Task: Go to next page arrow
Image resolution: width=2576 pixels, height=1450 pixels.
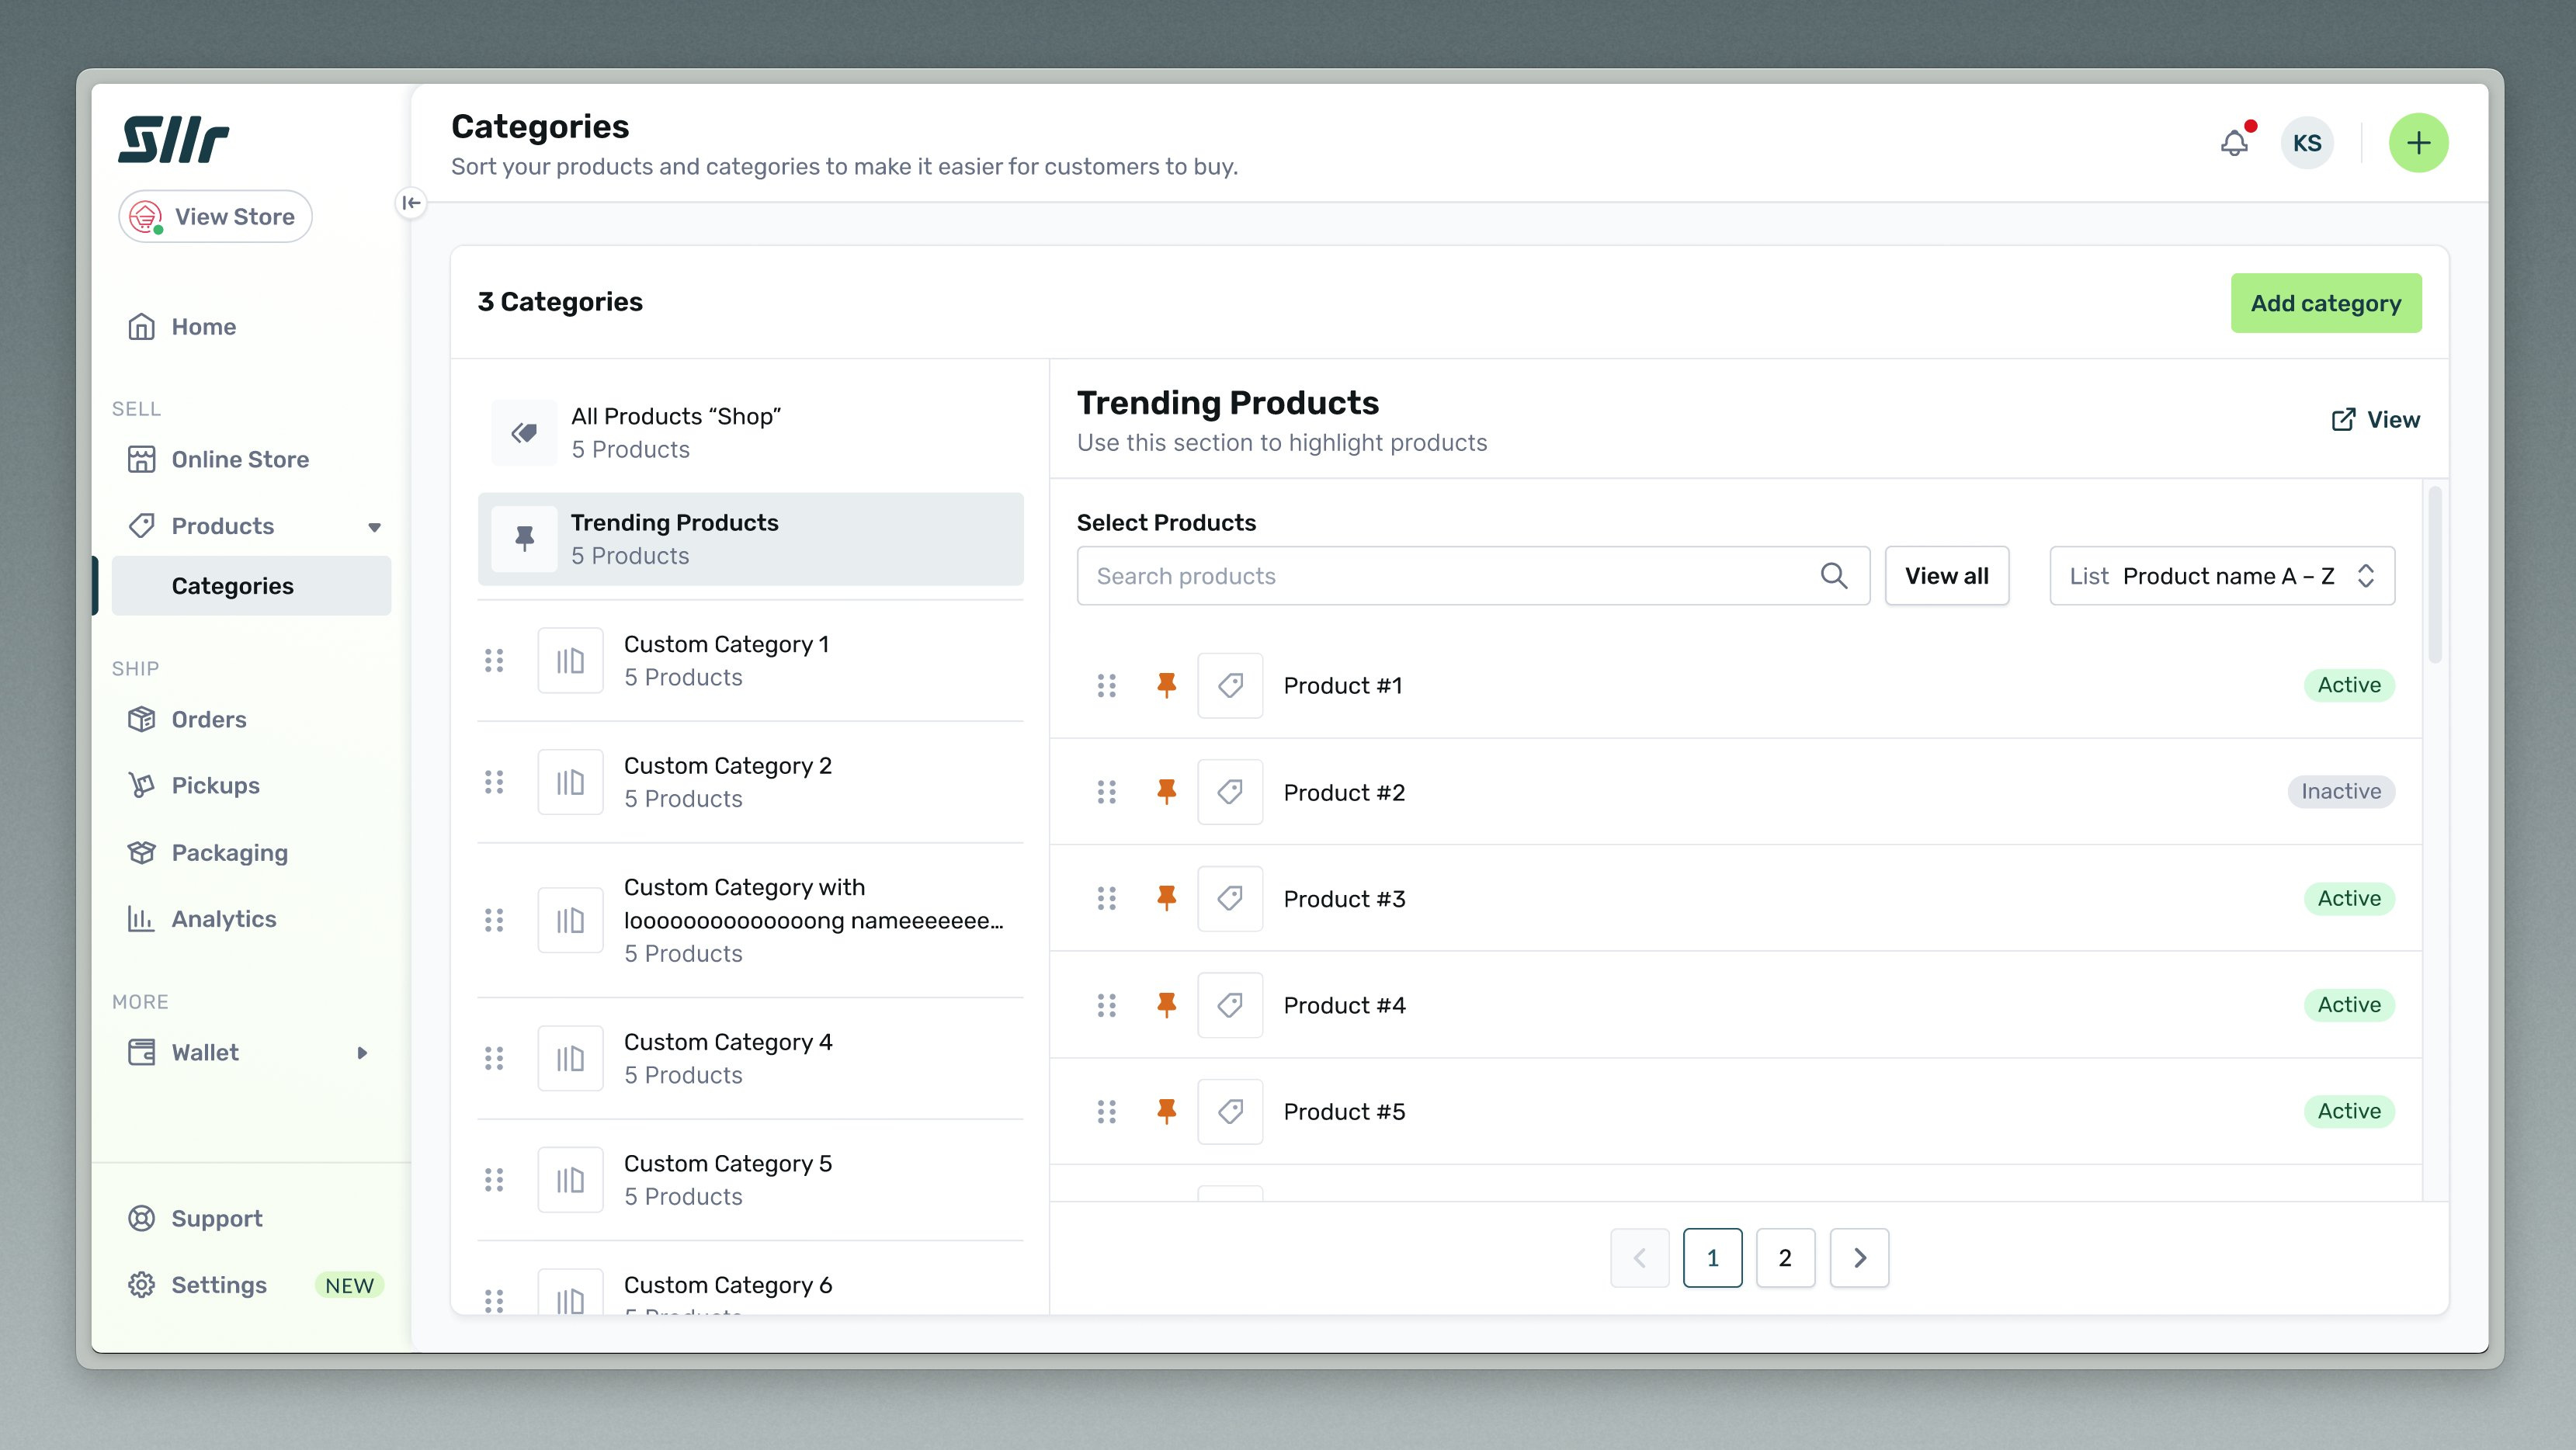Action: (x=1859, y=1258)
